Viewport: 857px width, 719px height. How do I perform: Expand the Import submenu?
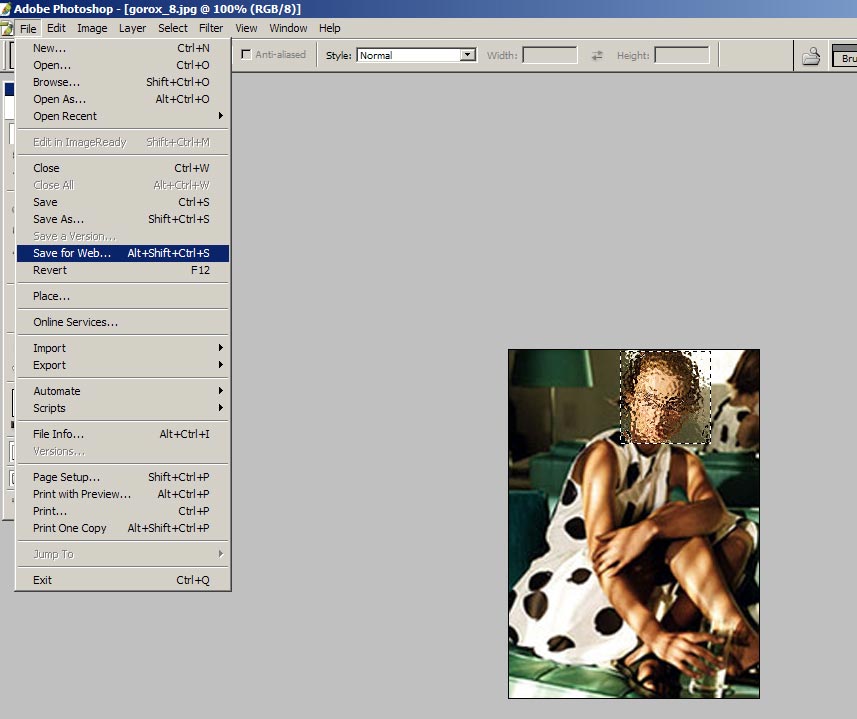coord(123,348)
